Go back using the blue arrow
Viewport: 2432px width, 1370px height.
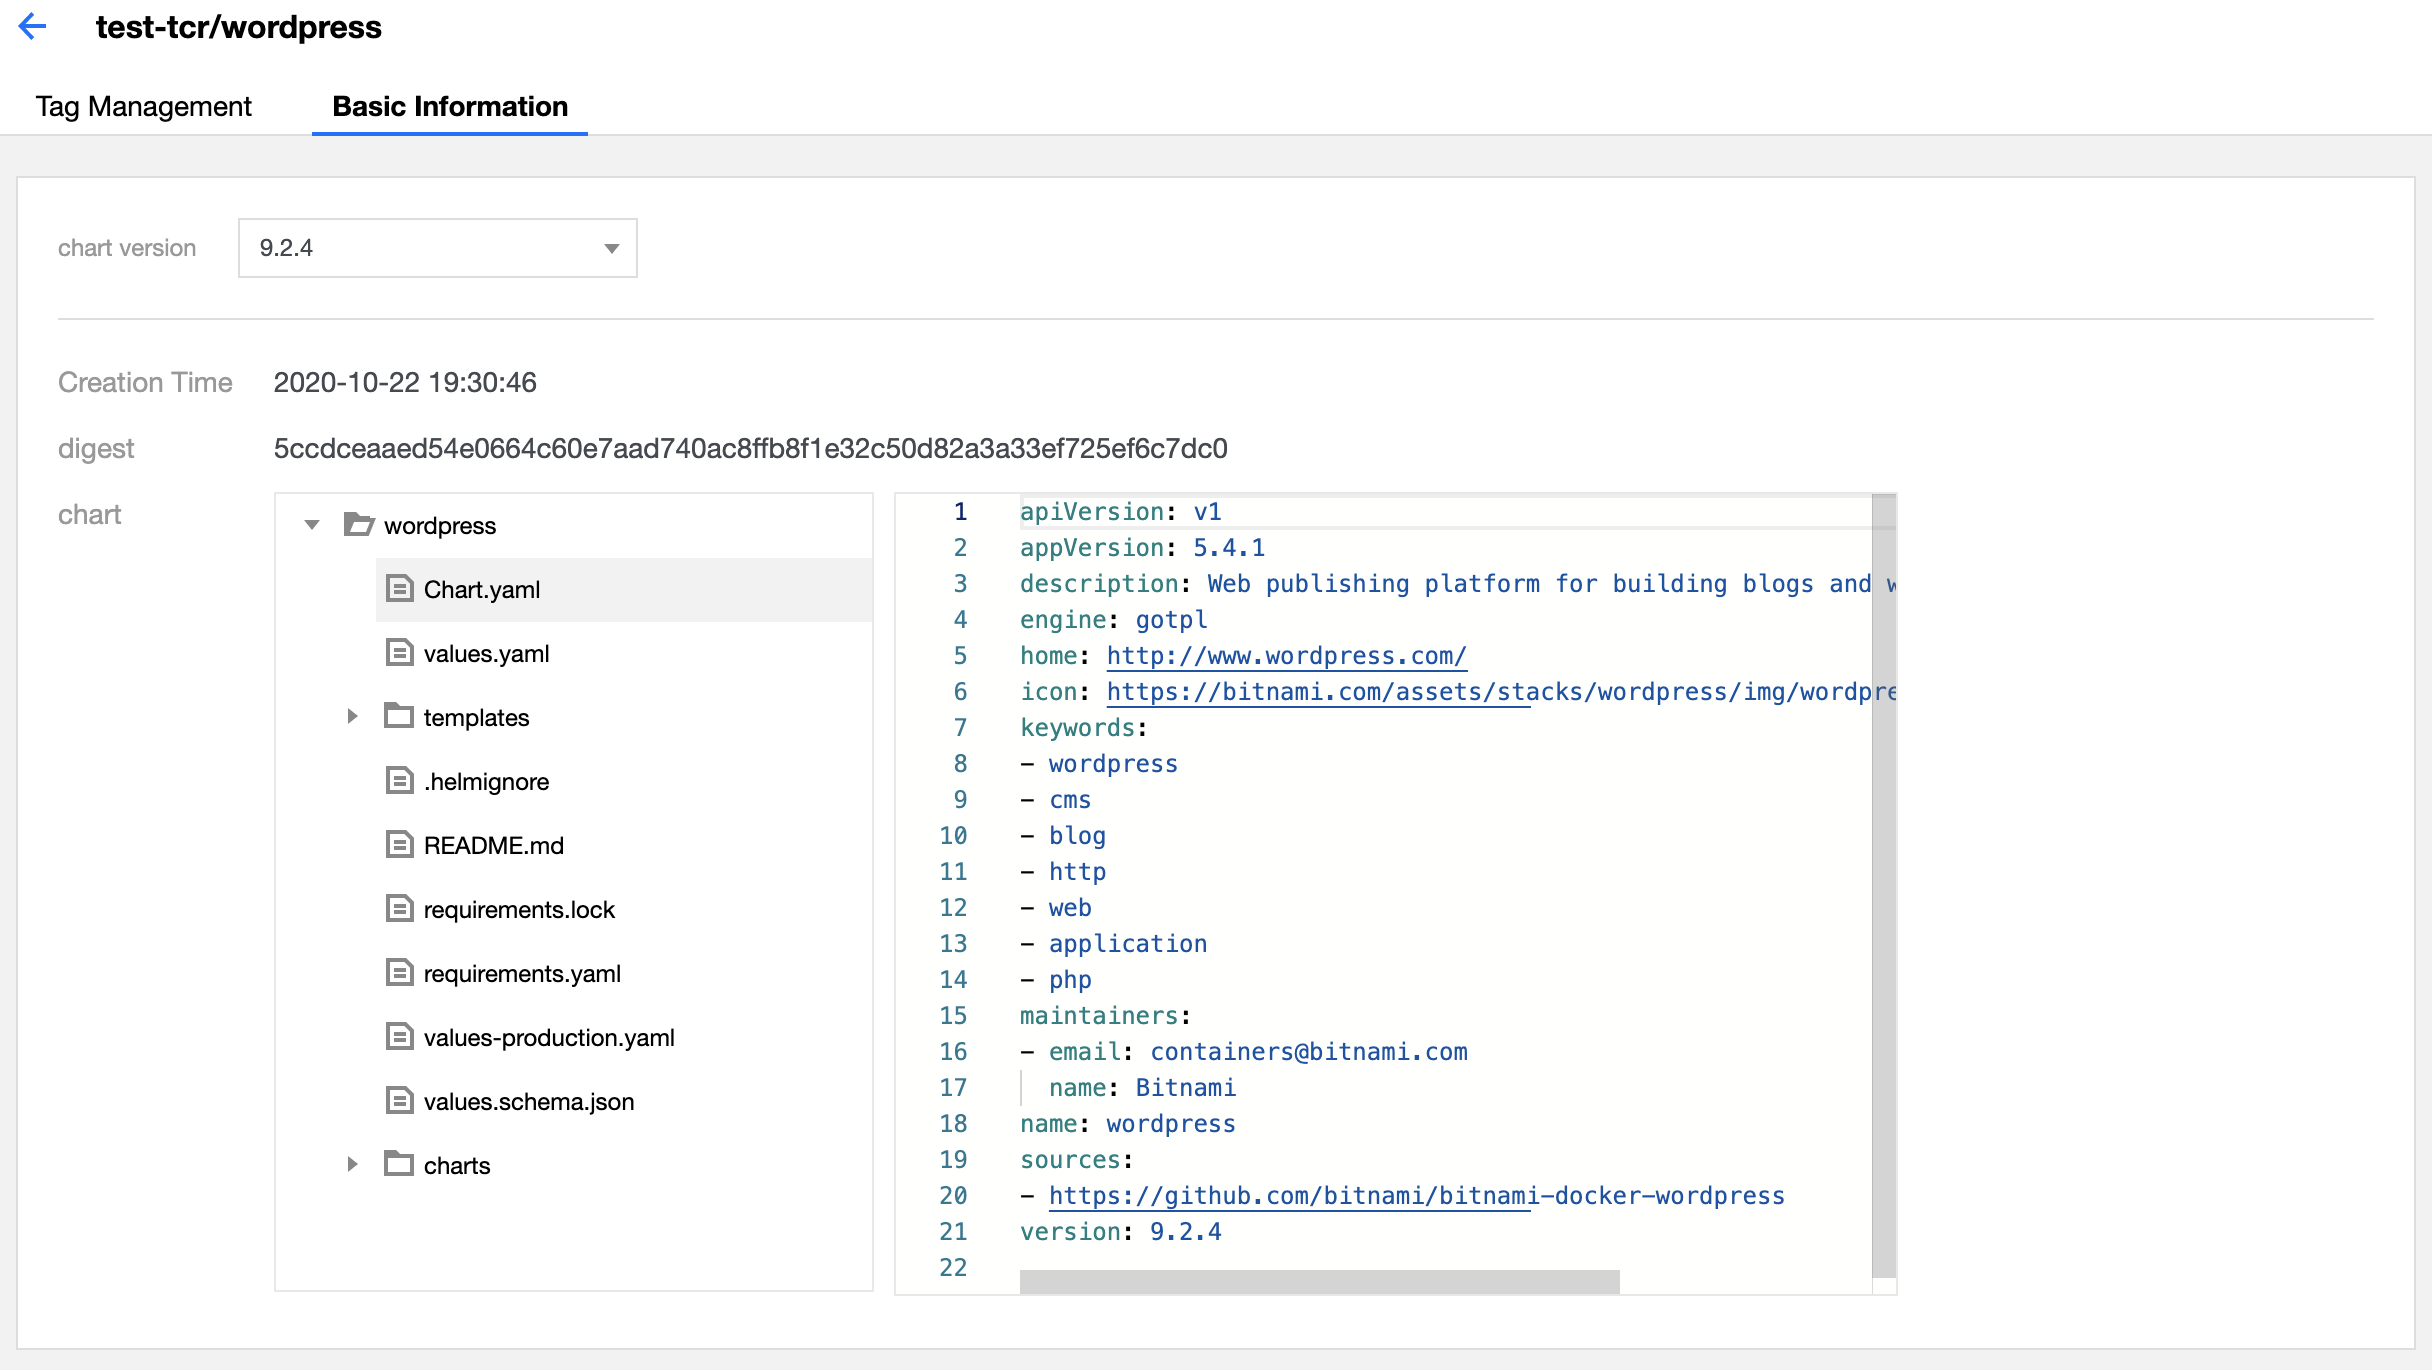[33, 26]
